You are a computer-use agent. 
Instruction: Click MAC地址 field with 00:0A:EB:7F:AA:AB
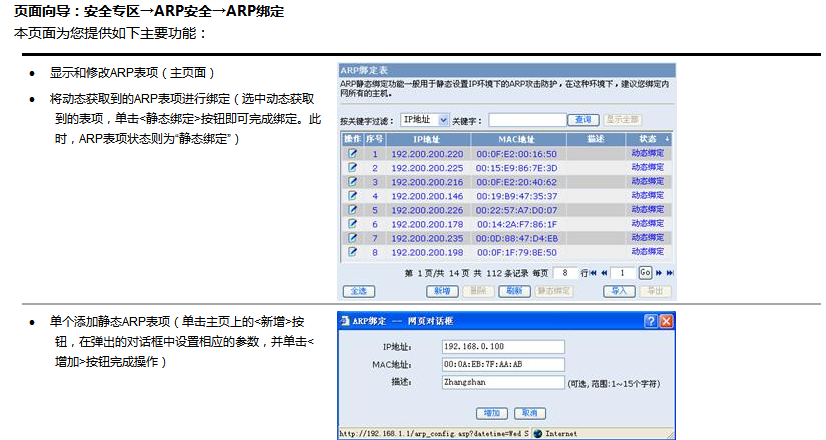[503, 365]
